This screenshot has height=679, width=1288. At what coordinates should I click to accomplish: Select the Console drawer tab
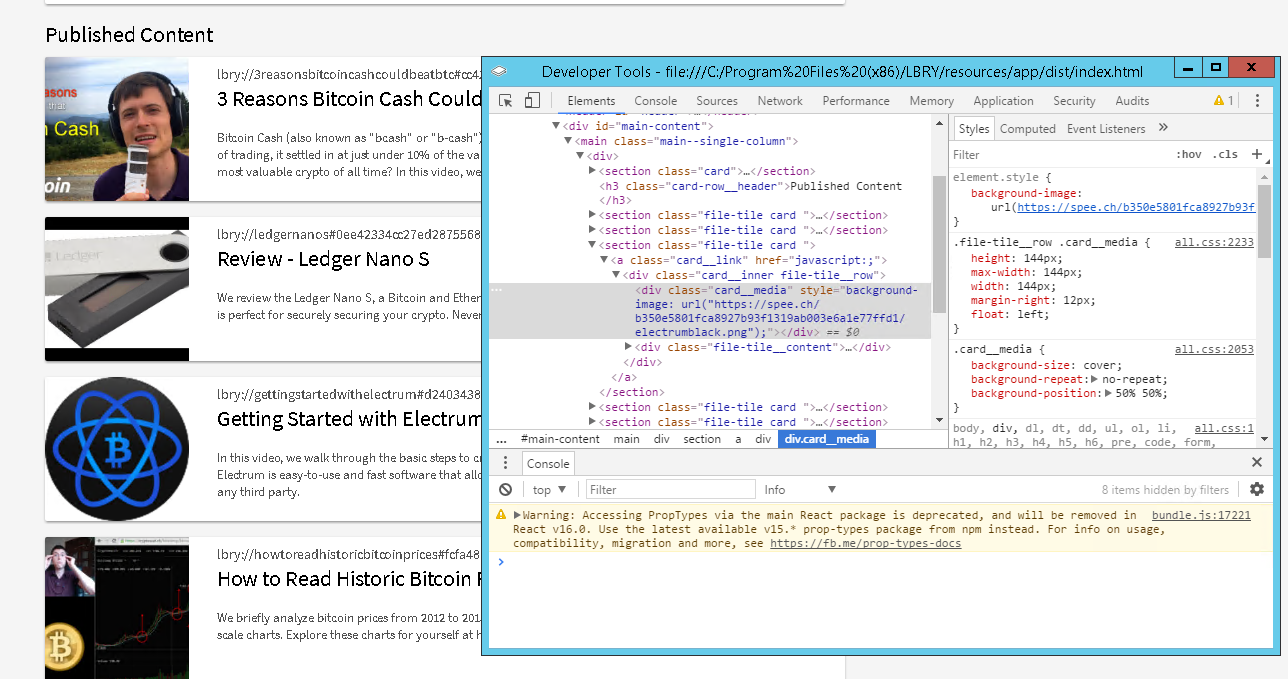pos(548,464)
